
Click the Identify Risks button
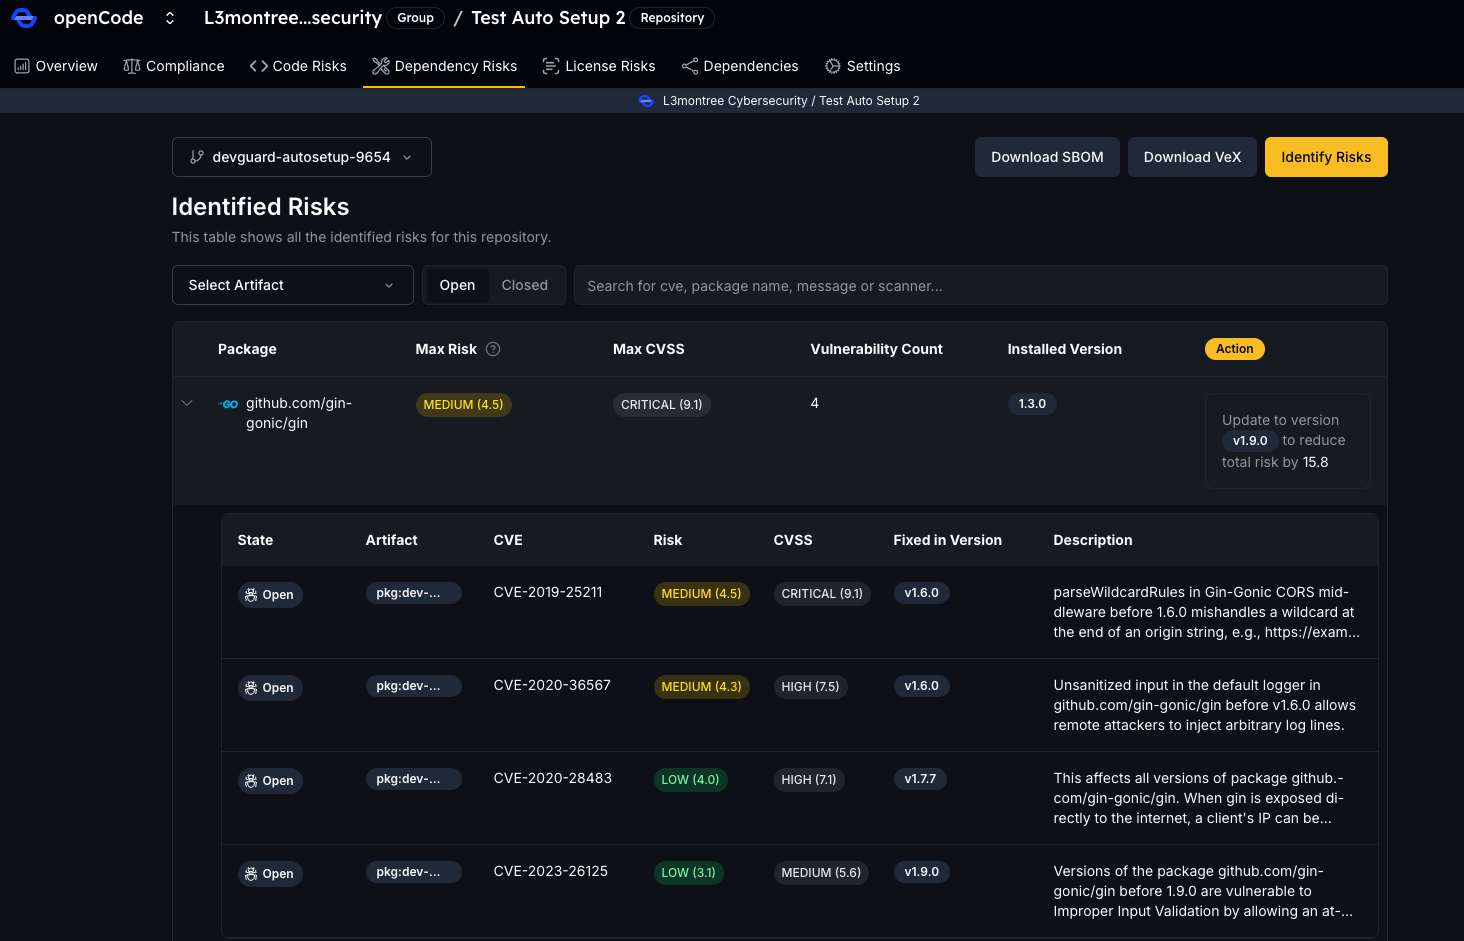pyautogui.click(x=1326, y=157)
